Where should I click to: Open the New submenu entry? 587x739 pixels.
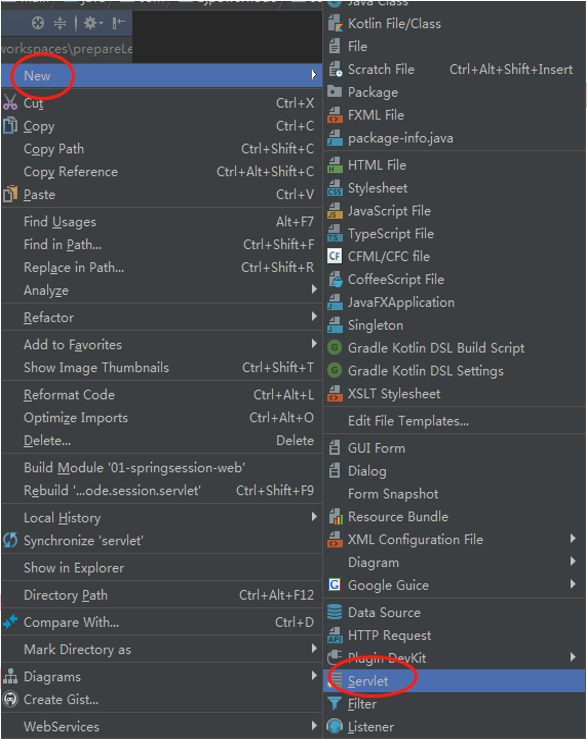coord(162,75)
